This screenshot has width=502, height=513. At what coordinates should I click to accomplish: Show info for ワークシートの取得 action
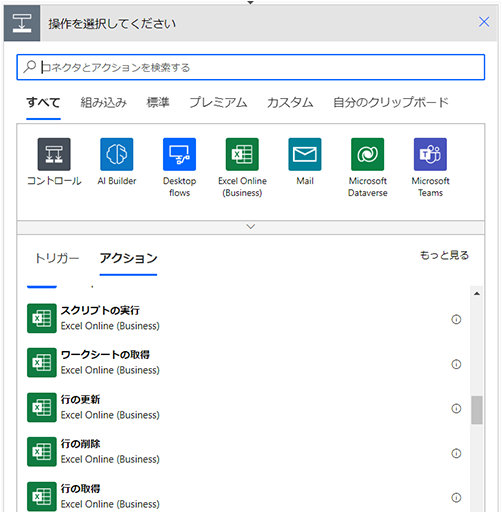pos(456,364)
